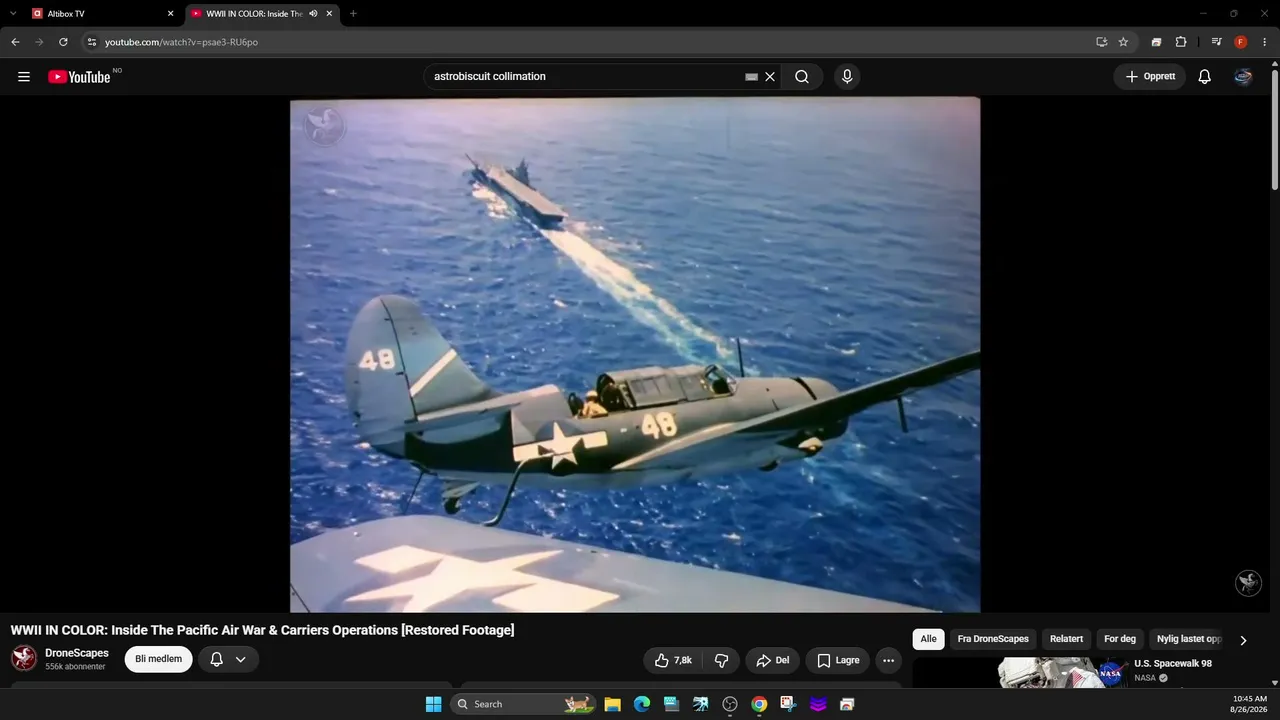The width and height of the screenshot is (1280, 720).
Task: Open the DroneScapes channel name link
Action: click(77, 653)
